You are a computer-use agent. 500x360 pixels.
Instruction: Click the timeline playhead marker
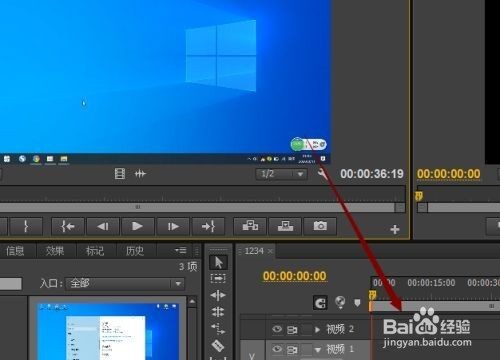[372, 295]
